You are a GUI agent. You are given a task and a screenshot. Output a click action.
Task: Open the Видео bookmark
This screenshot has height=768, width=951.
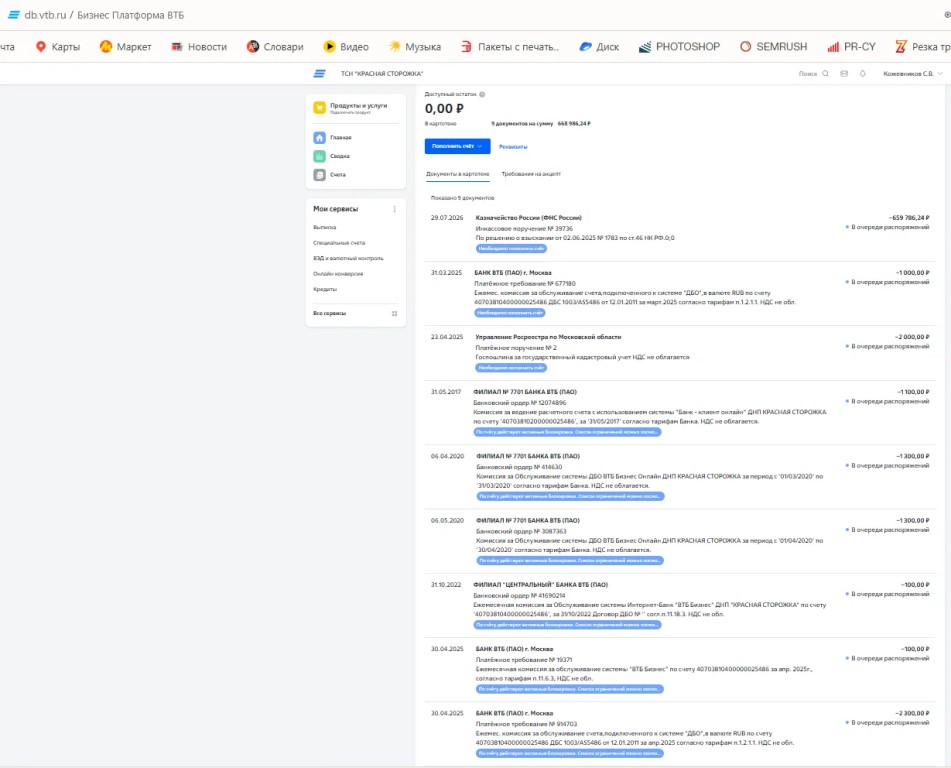pyautogui.click(x=346, y=47)
